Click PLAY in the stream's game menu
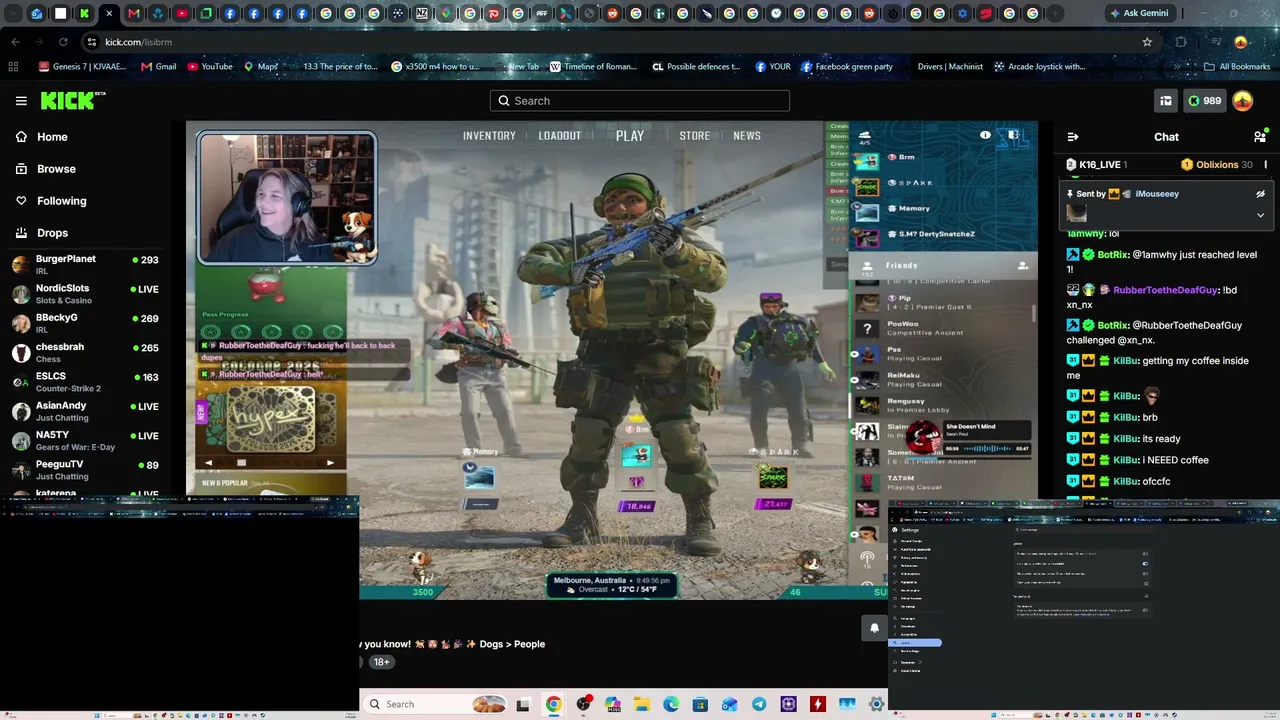Screen dimensions: 1280x720 point(630,136)
